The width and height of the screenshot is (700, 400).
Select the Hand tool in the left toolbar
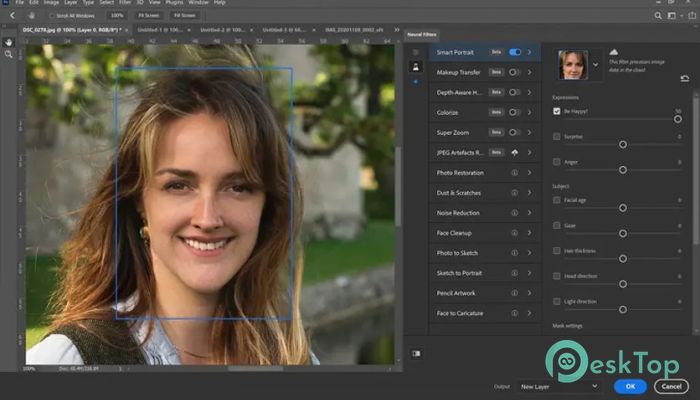tap(8, 42)
